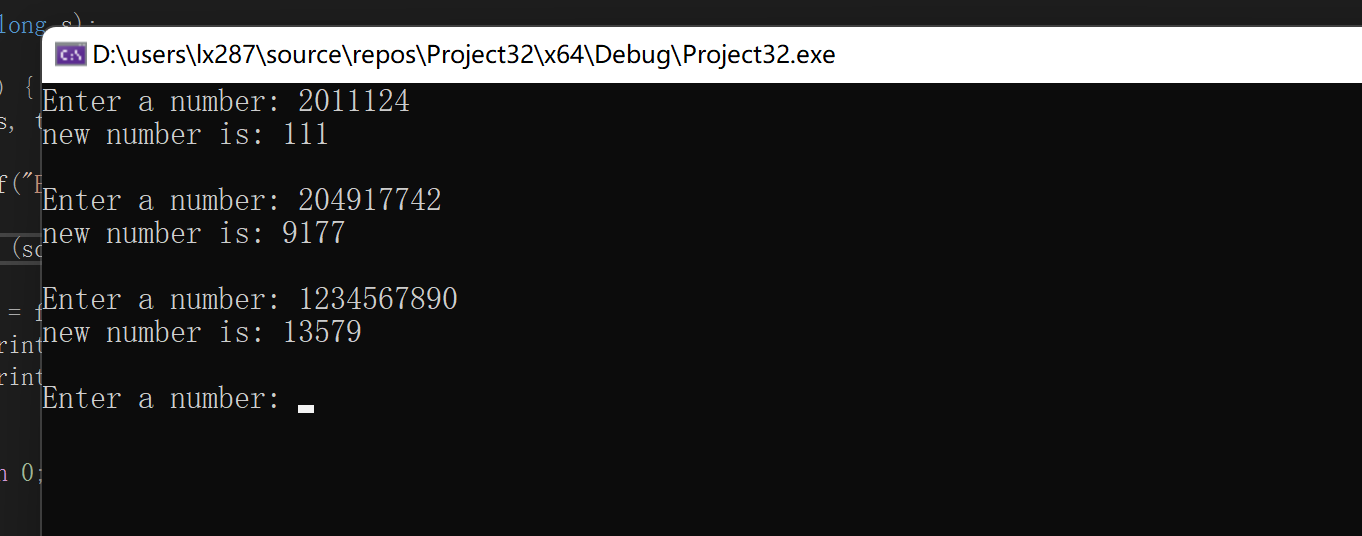Viewport: 1362px width, 536px height.
Task: Click the first "Enter a number:" prompt text
Action: (x=161, y=102)
